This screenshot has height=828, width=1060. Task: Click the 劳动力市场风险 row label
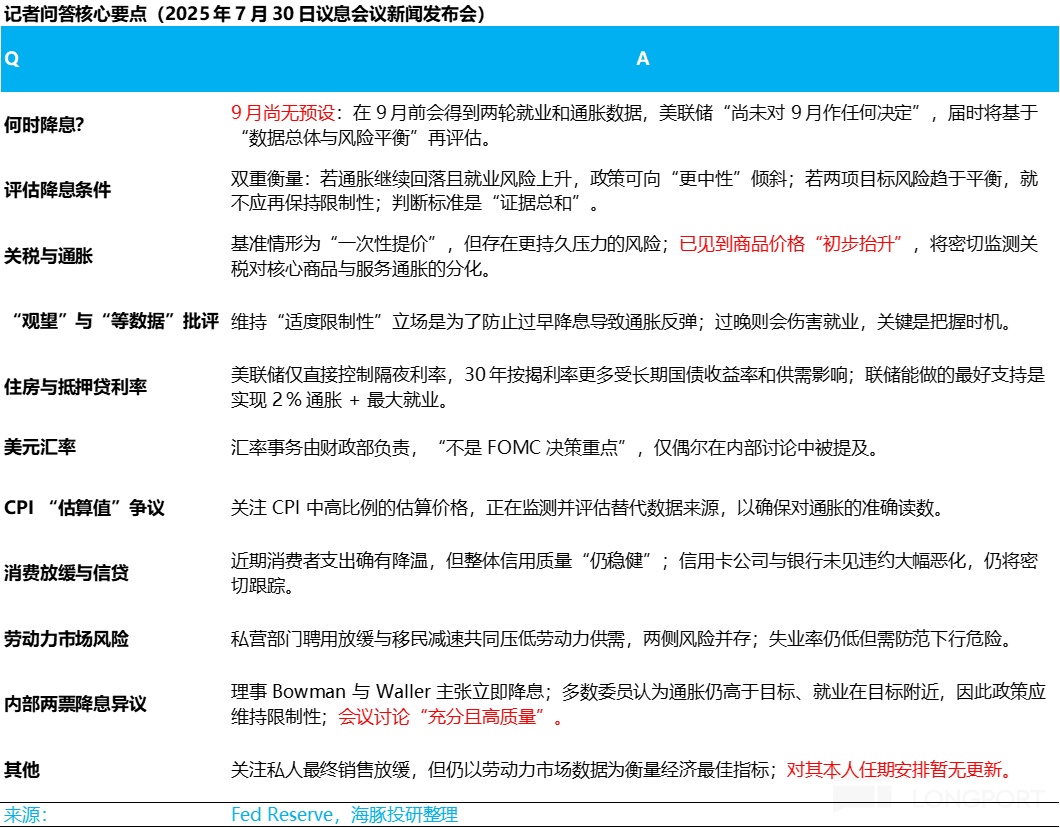[x=66, y=638]
